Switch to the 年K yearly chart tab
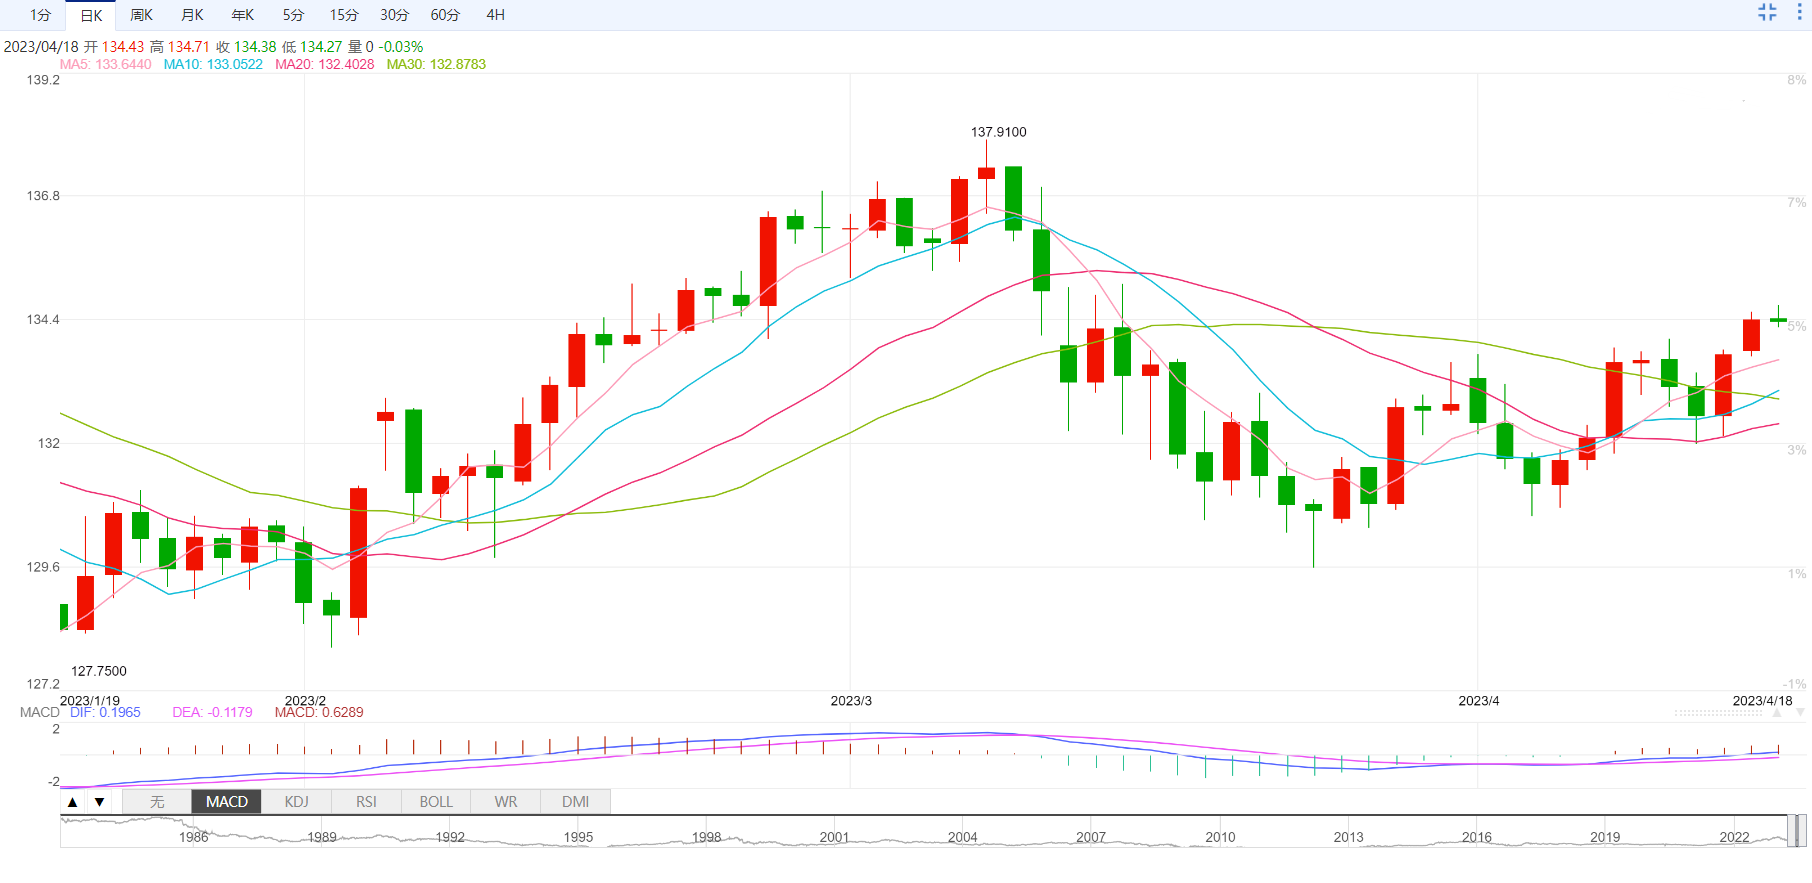Viewport: 1812px width, 883px height. point(243,15)
